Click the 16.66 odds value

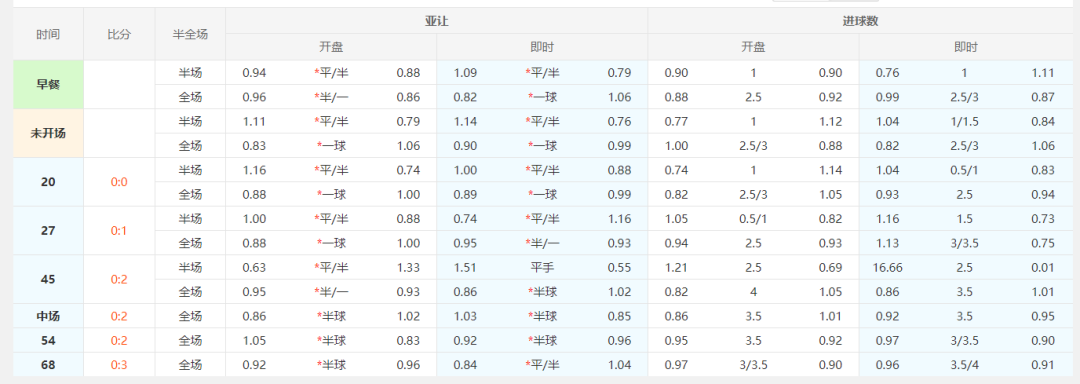point(887,267)
